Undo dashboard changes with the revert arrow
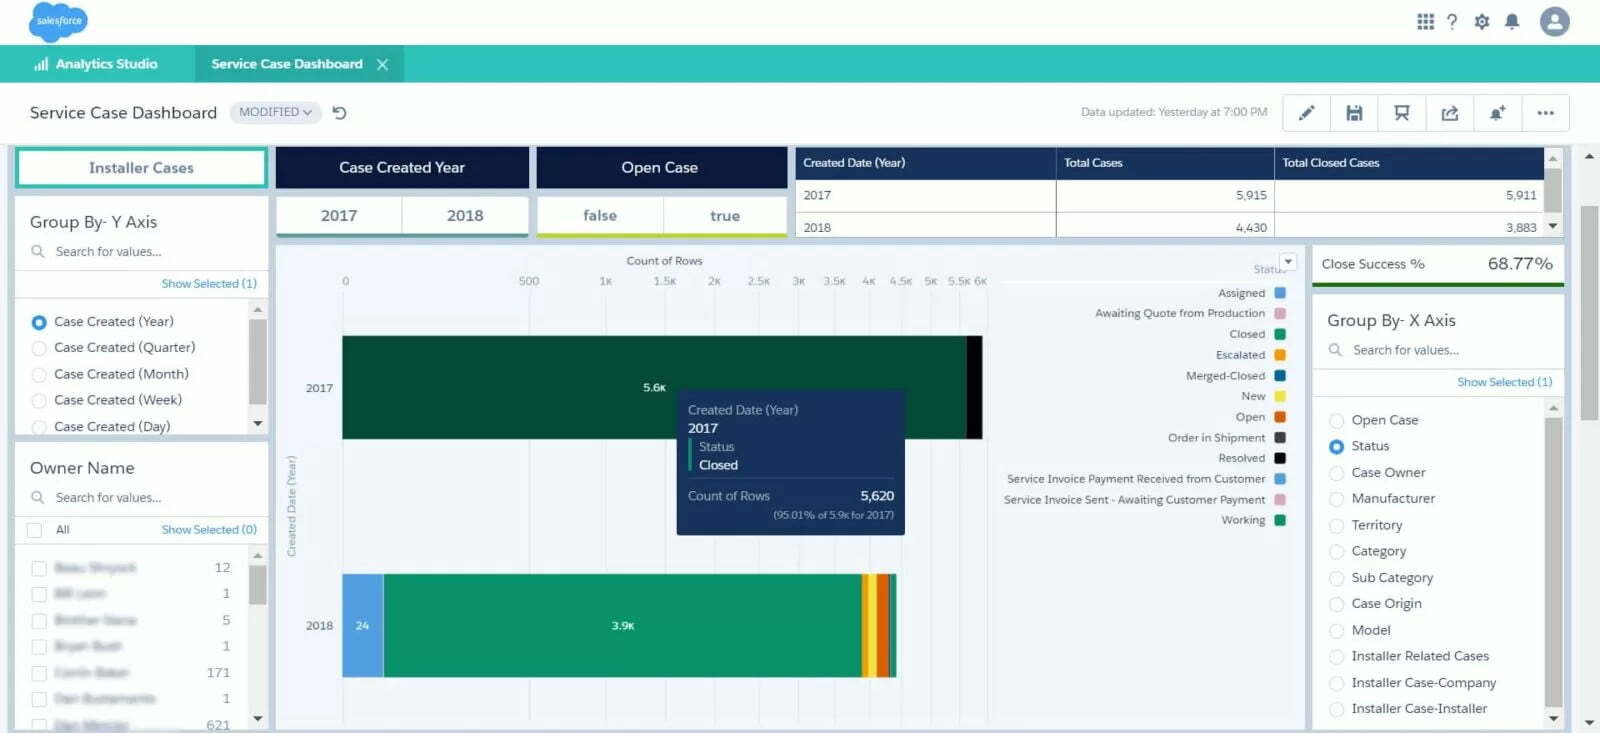1600x733 pixels. (340, 113)
